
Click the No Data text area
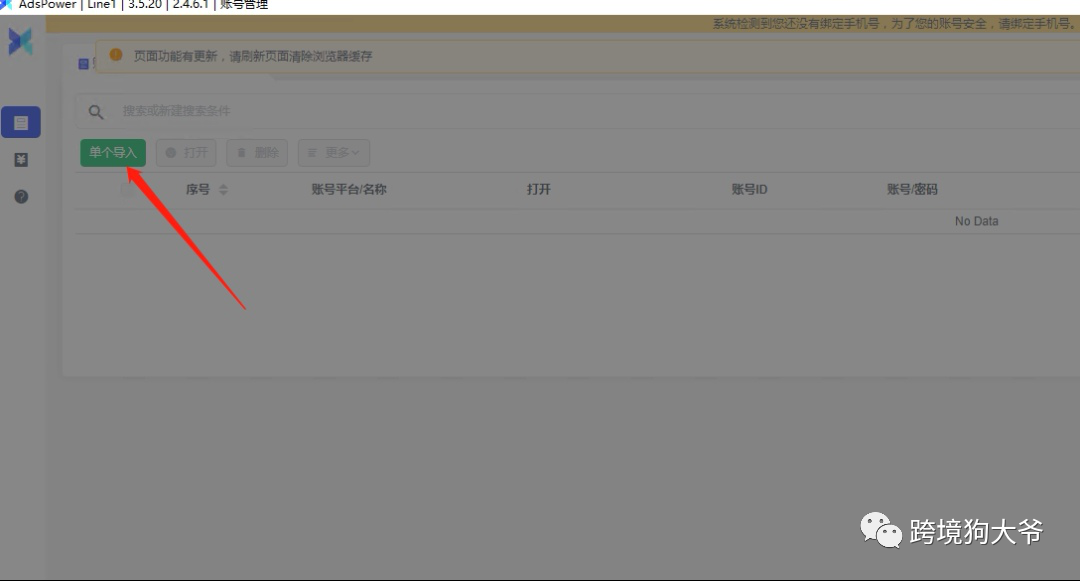975,220
